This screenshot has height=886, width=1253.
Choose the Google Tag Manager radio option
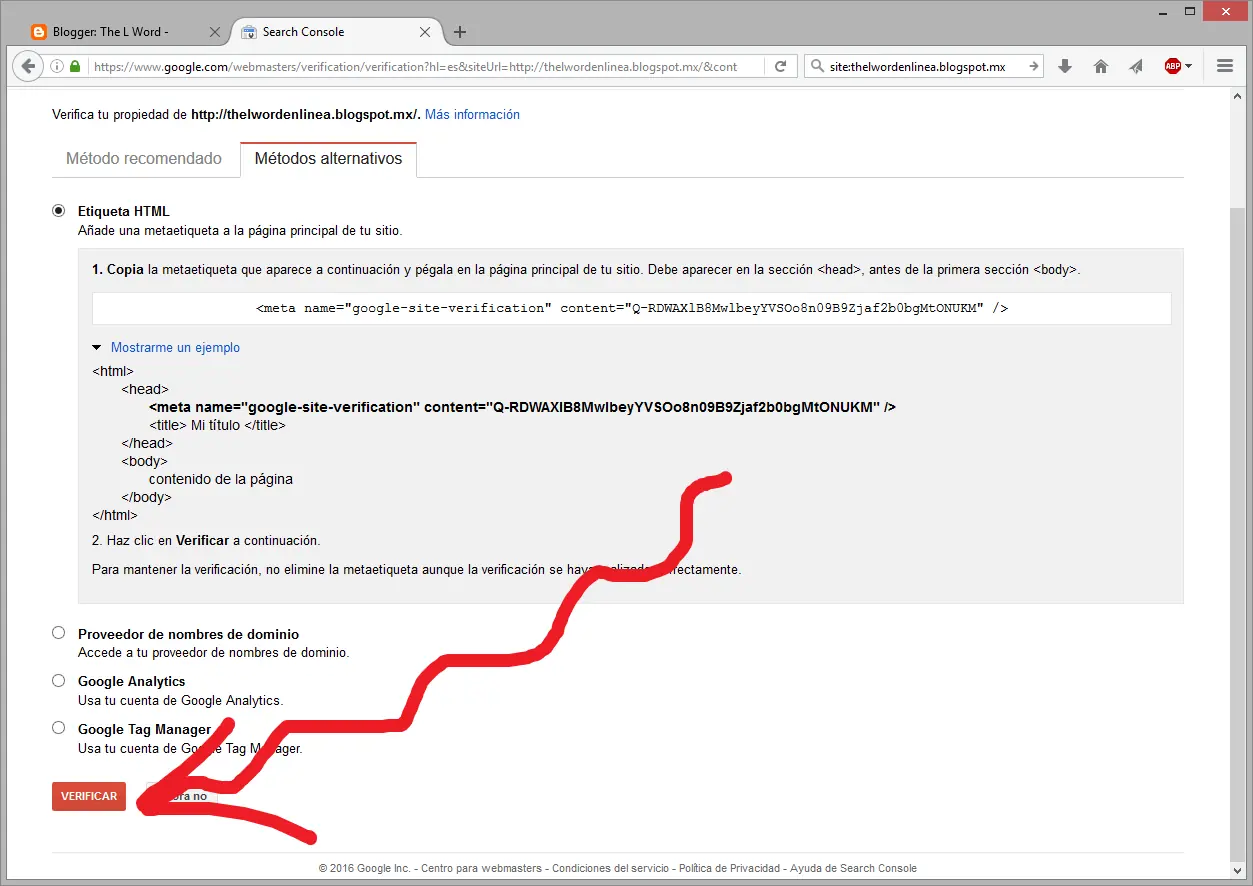[x=58, y=728]
